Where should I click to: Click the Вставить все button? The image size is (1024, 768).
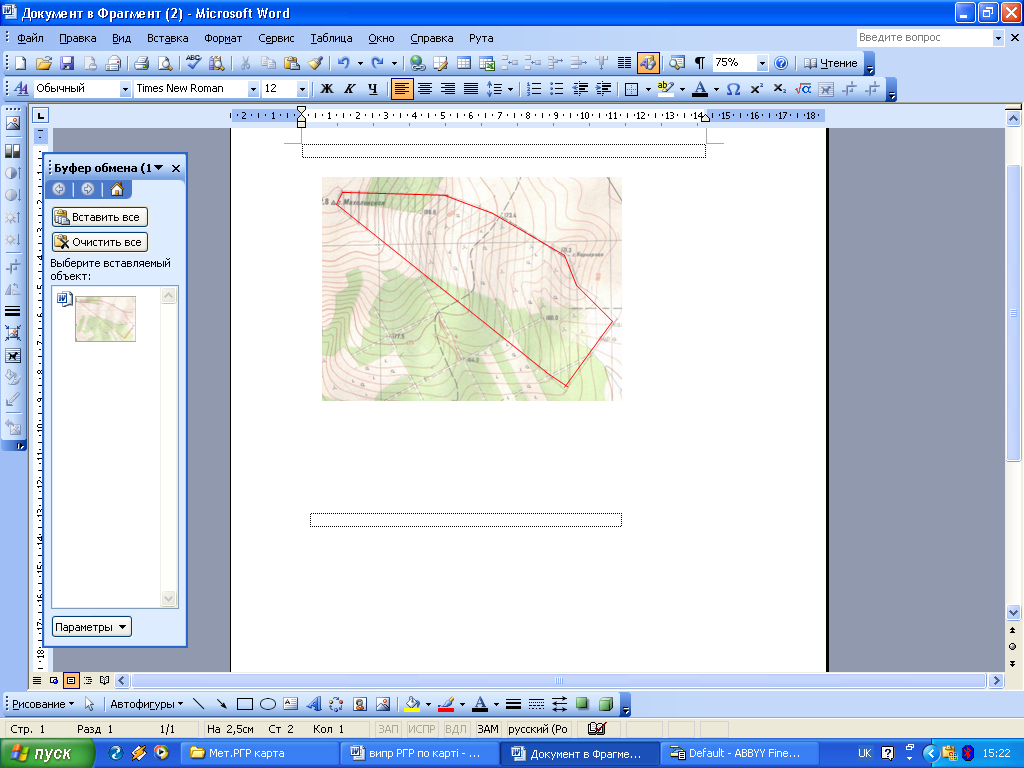point(100,217)
